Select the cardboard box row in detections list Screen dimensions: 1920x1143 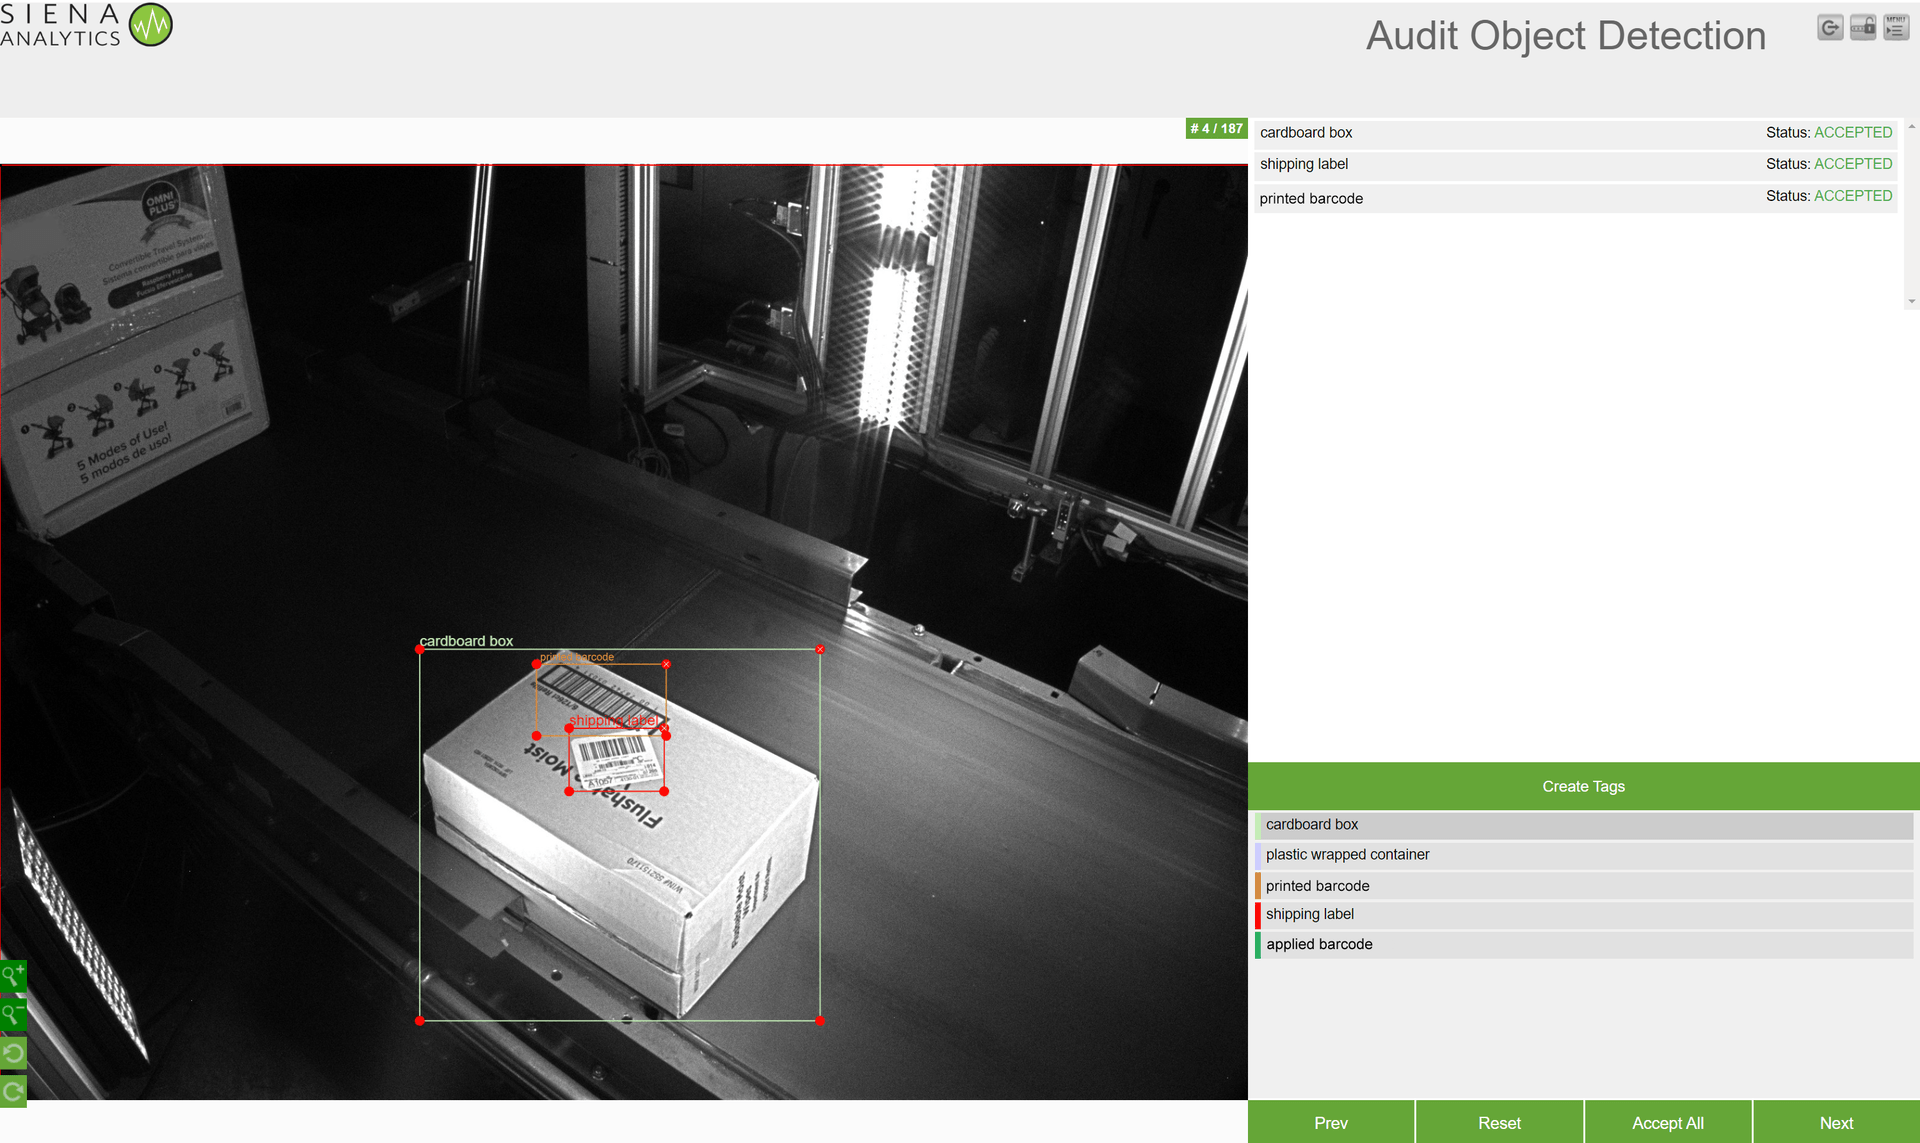point(1575,133)
